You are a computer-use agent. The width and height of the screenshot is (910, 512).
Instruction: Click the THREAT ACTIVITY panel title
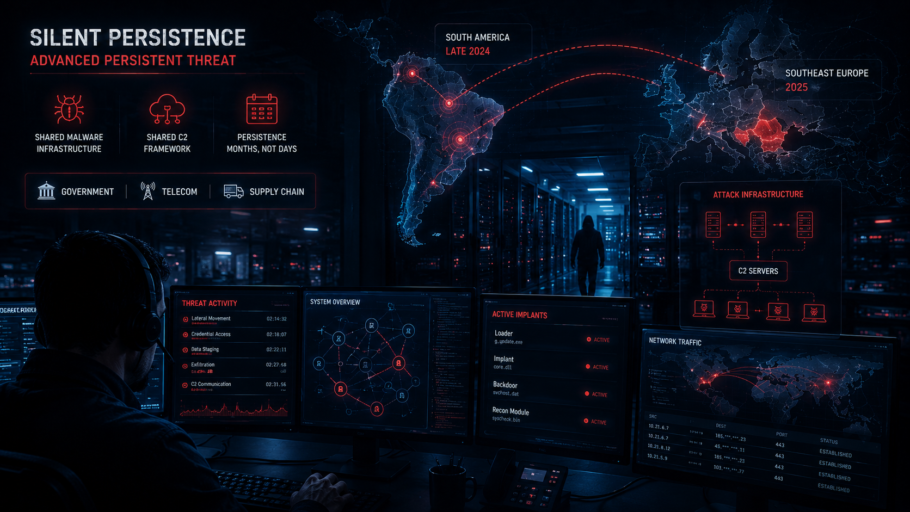[x=210, y=303]
